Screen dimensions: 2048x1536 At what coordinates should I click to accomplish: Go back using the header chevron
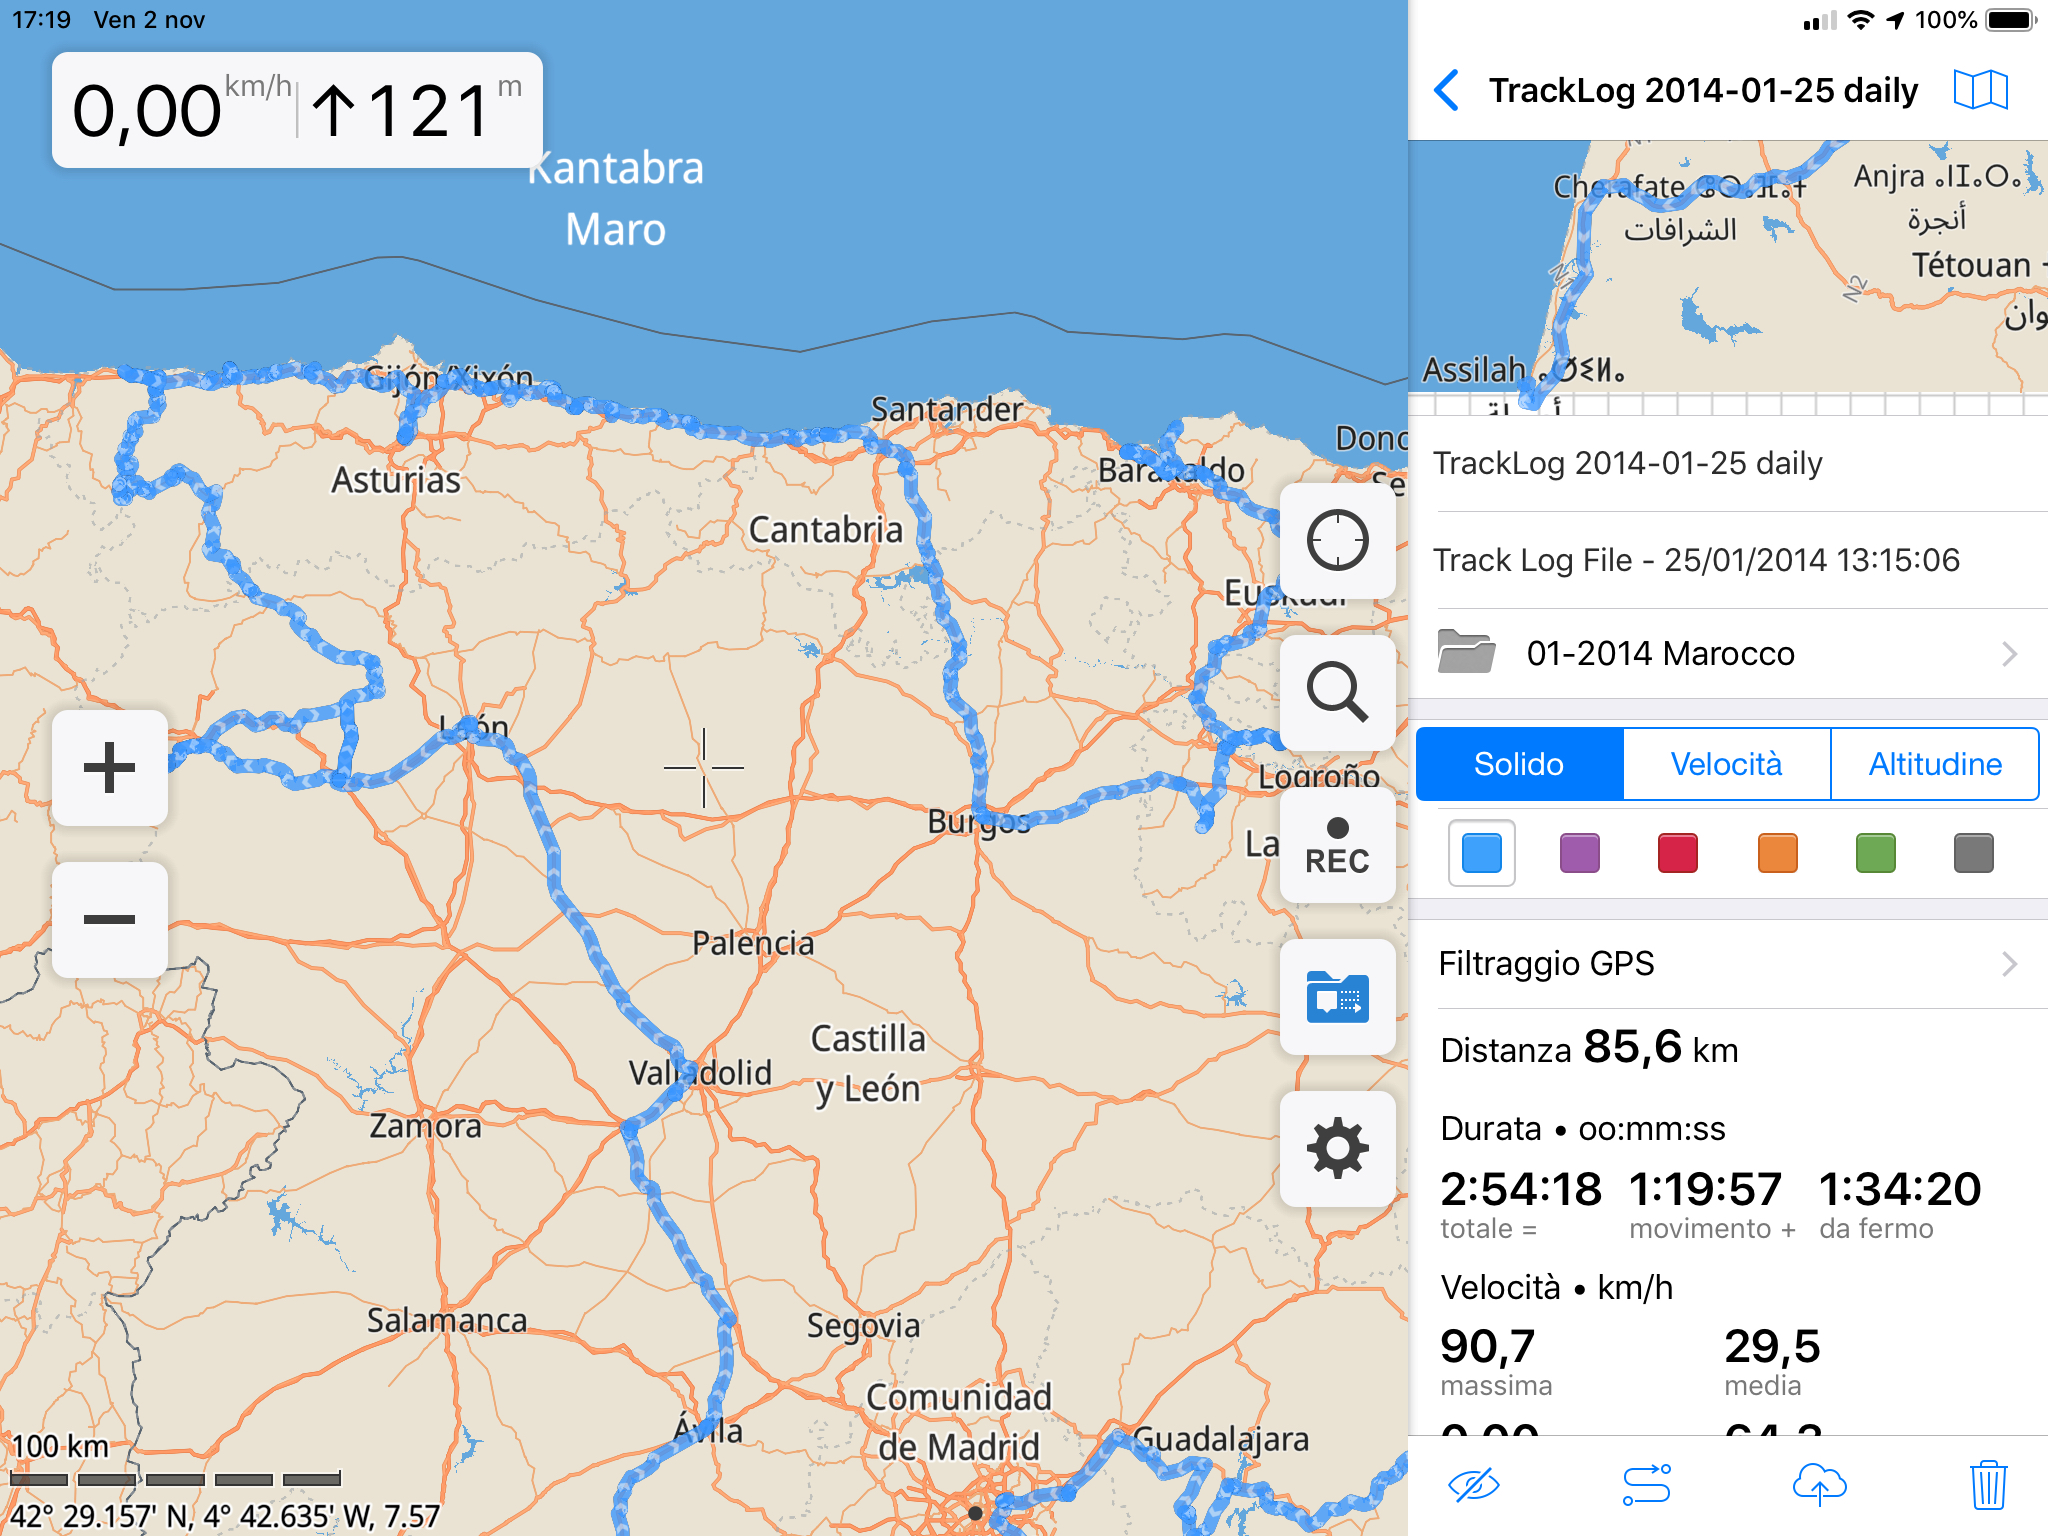tap(1447, 90)
